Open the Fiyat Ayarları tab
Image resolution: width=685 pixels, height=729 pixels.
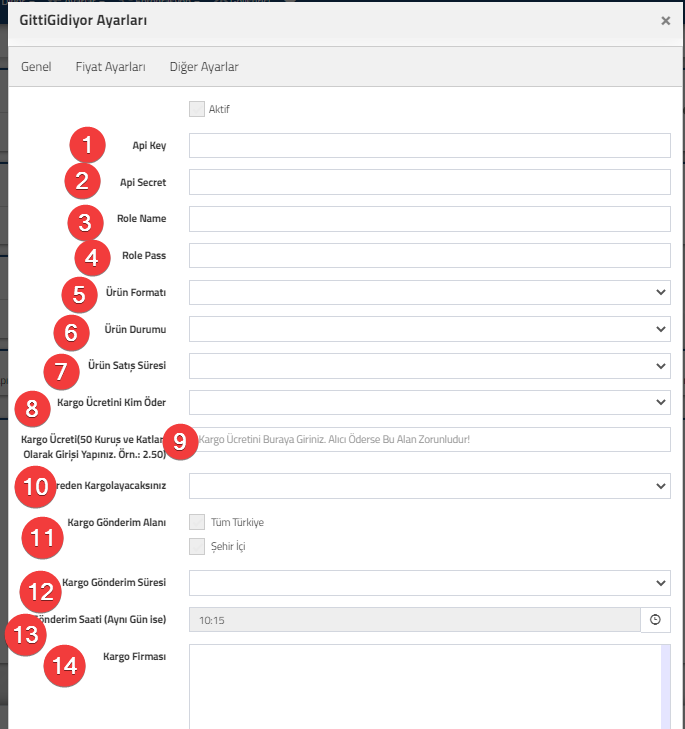tap(111, 66)
